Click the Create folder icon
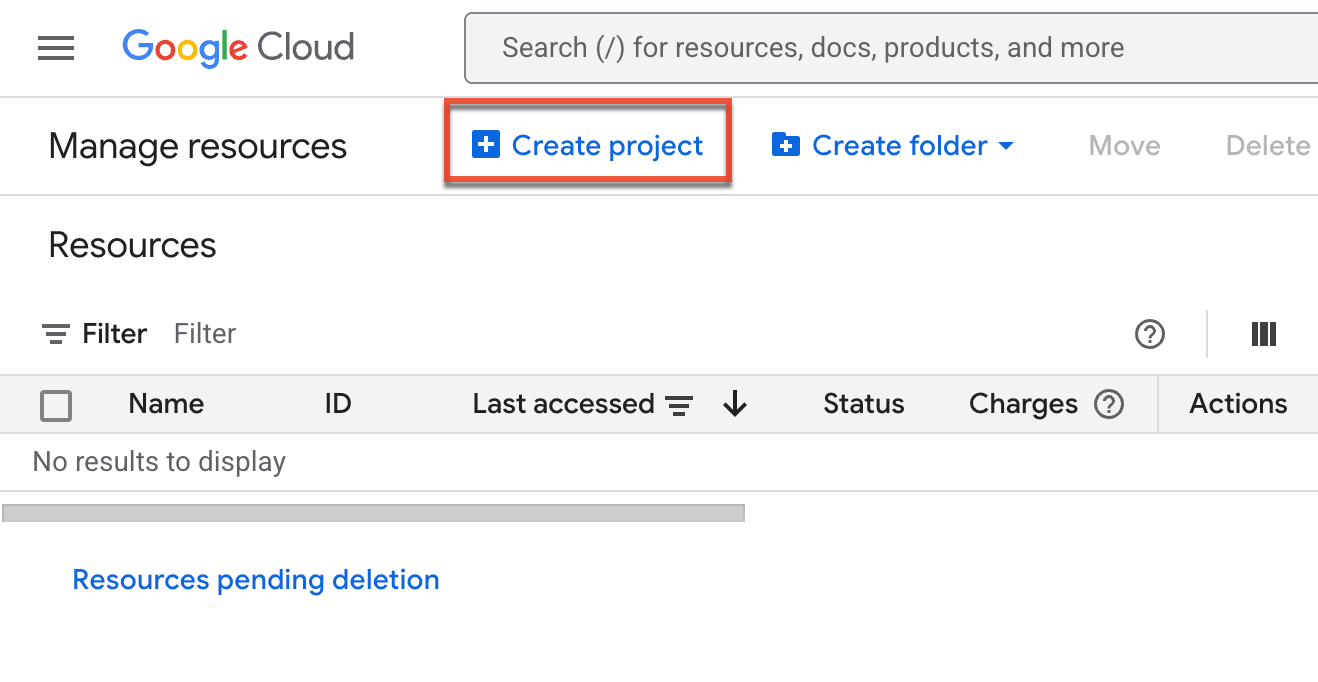1318x682 pixels. pos(785,146)
